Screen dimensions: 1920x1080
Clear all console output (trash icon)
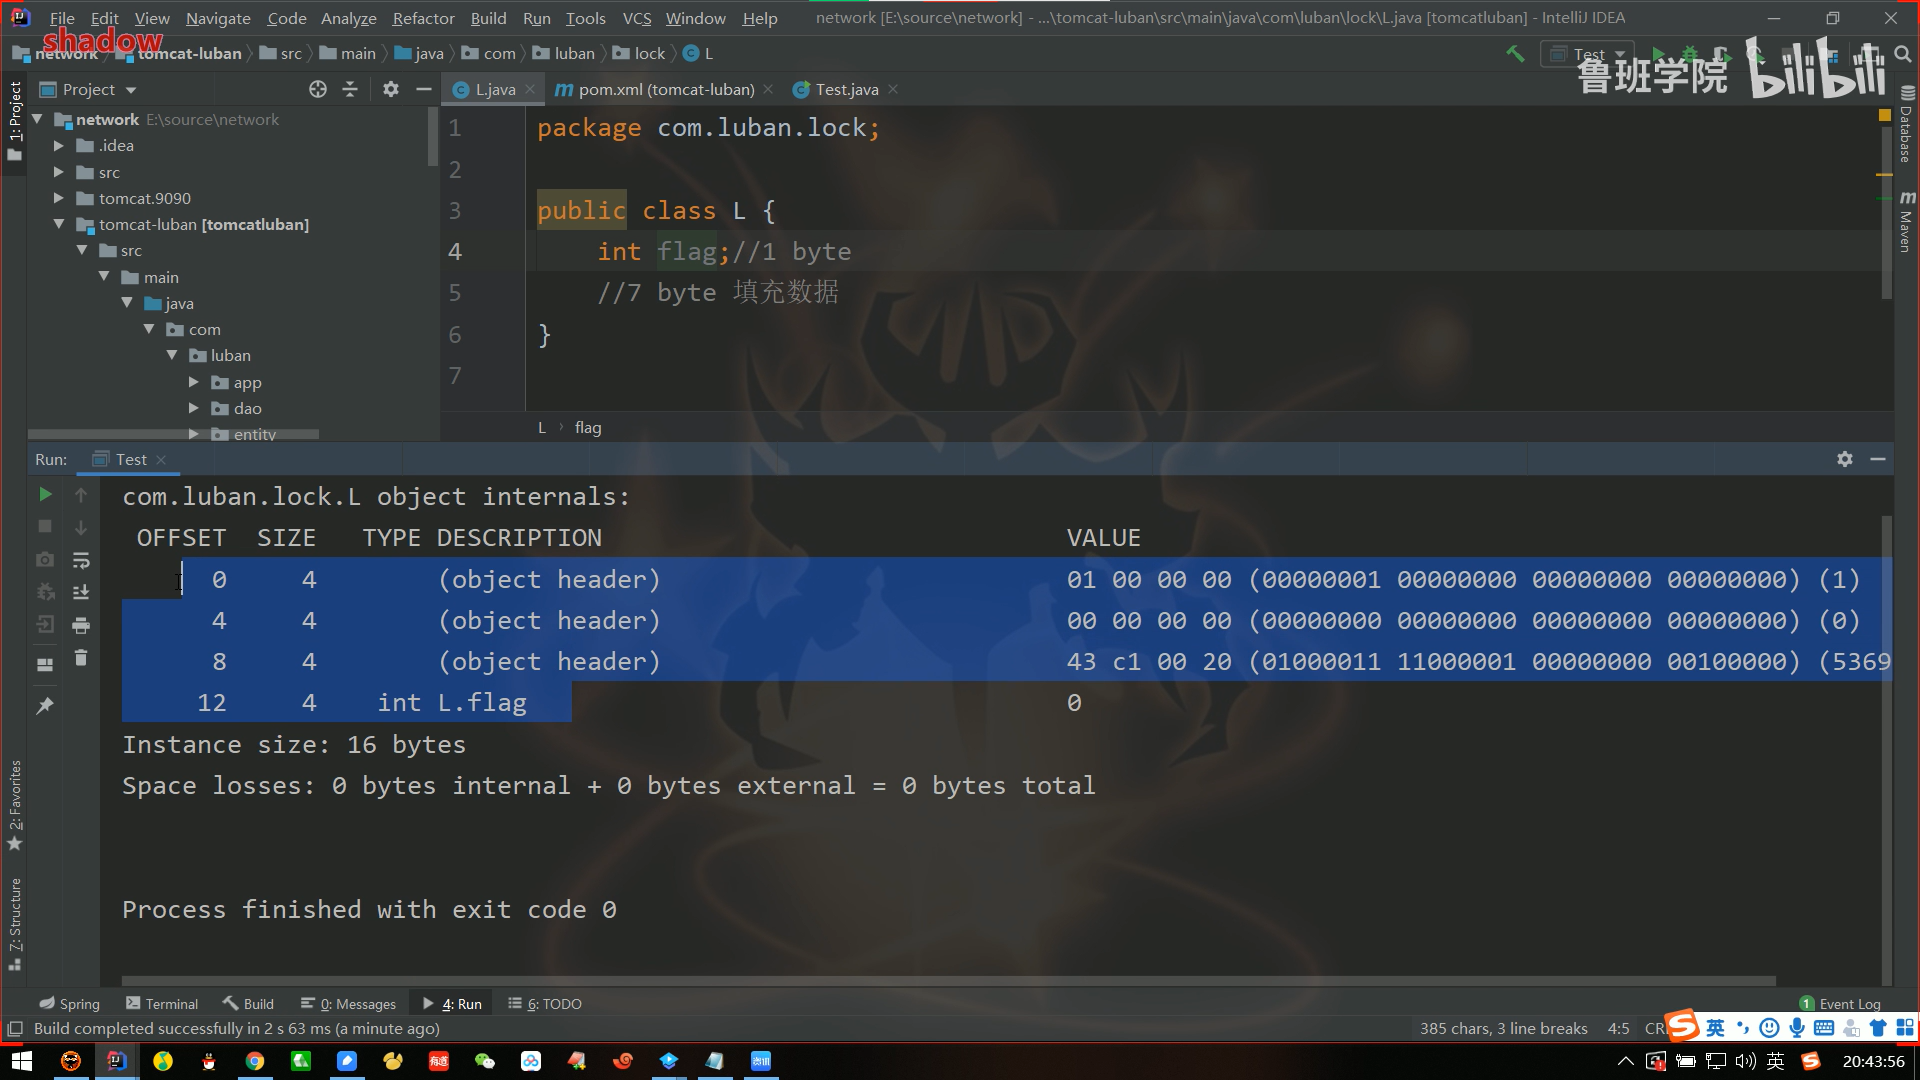click(81, 658)
